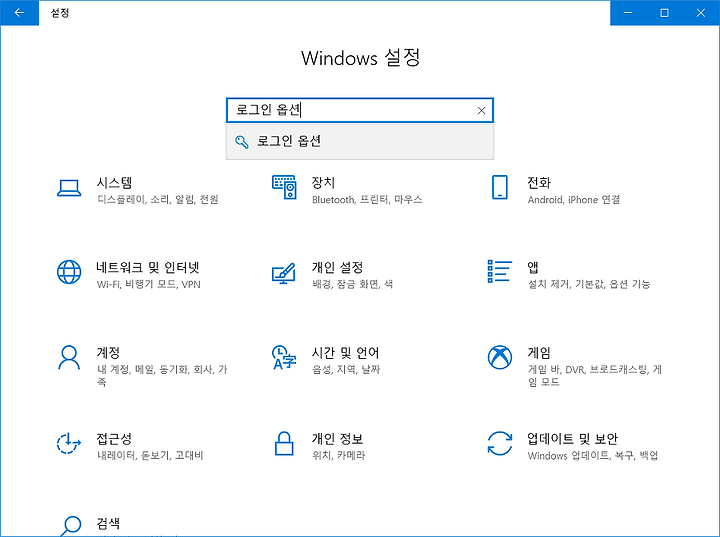The width and height of the screenshot is (720, 537).
Task: Click the 시간 및 언어 clock icon
Action: 284,357
